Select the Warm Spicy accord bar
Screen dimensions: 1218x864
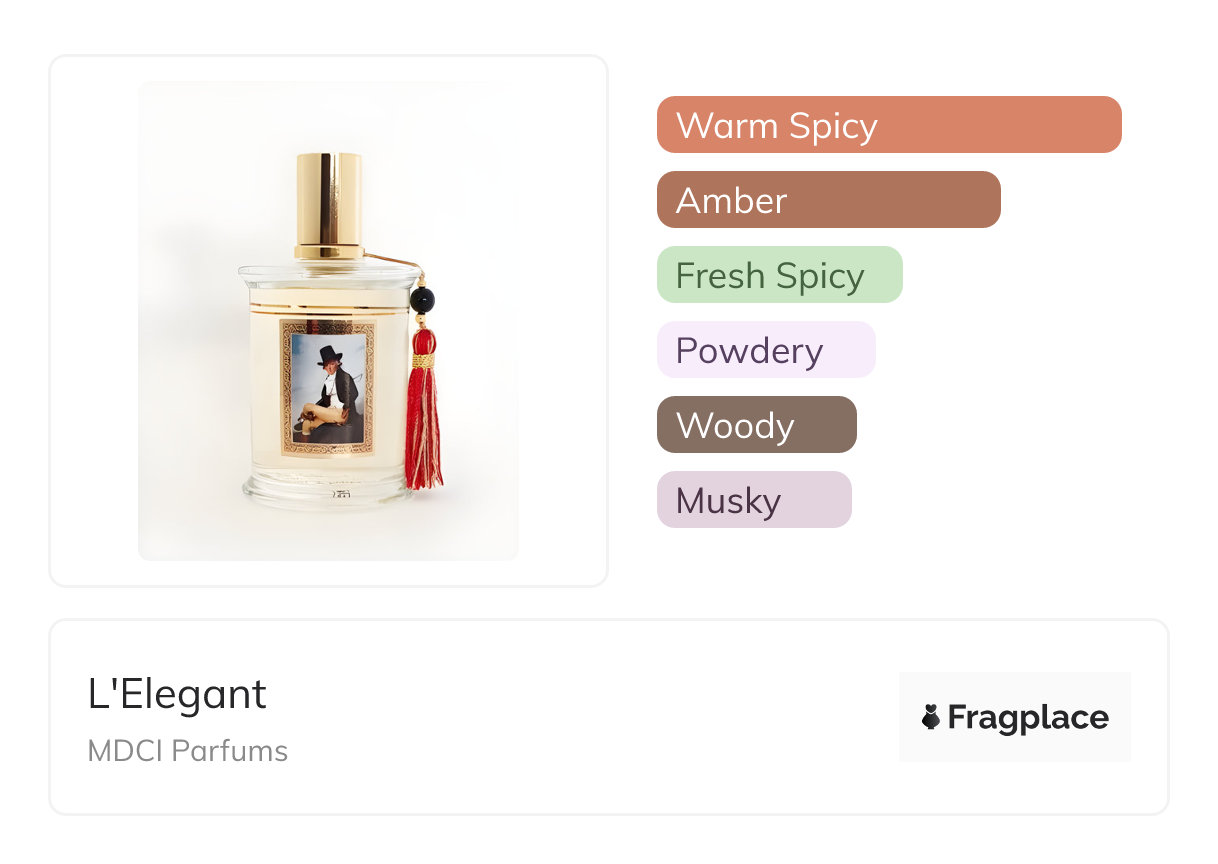tap(888, 125)
